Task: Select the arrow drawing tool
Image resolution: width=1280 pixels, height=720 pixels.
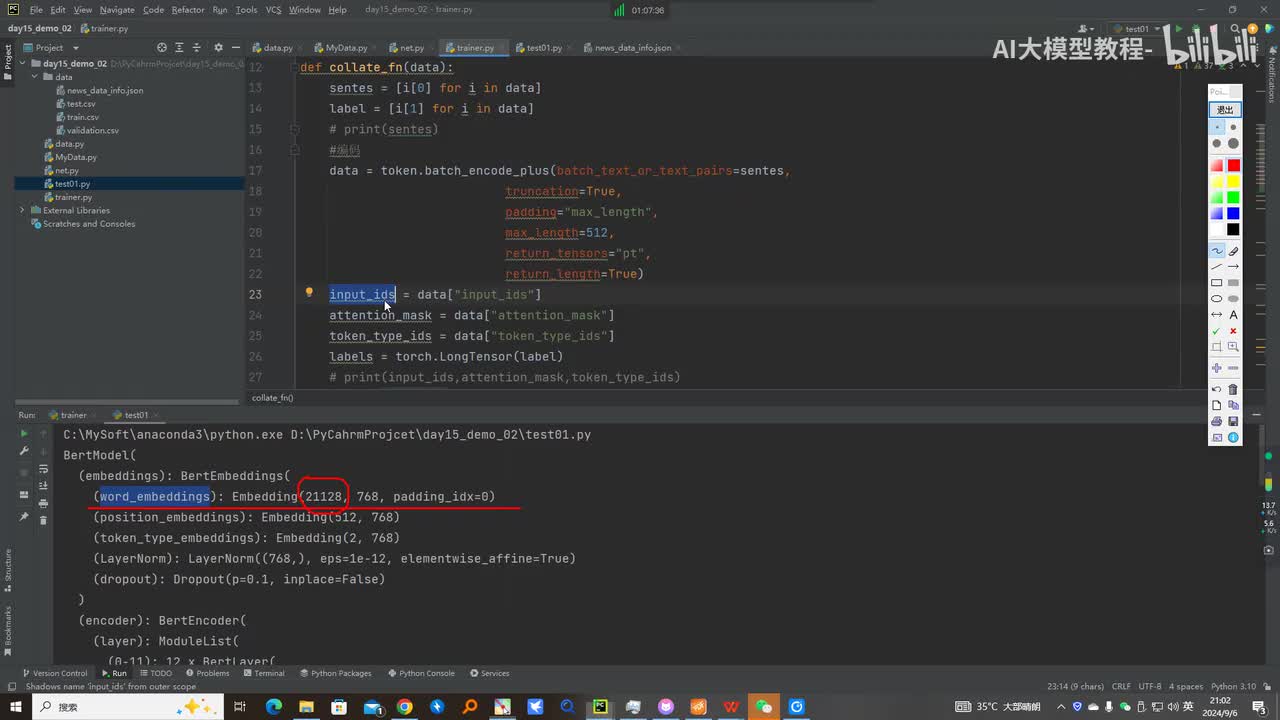Action: (1233, 267)
